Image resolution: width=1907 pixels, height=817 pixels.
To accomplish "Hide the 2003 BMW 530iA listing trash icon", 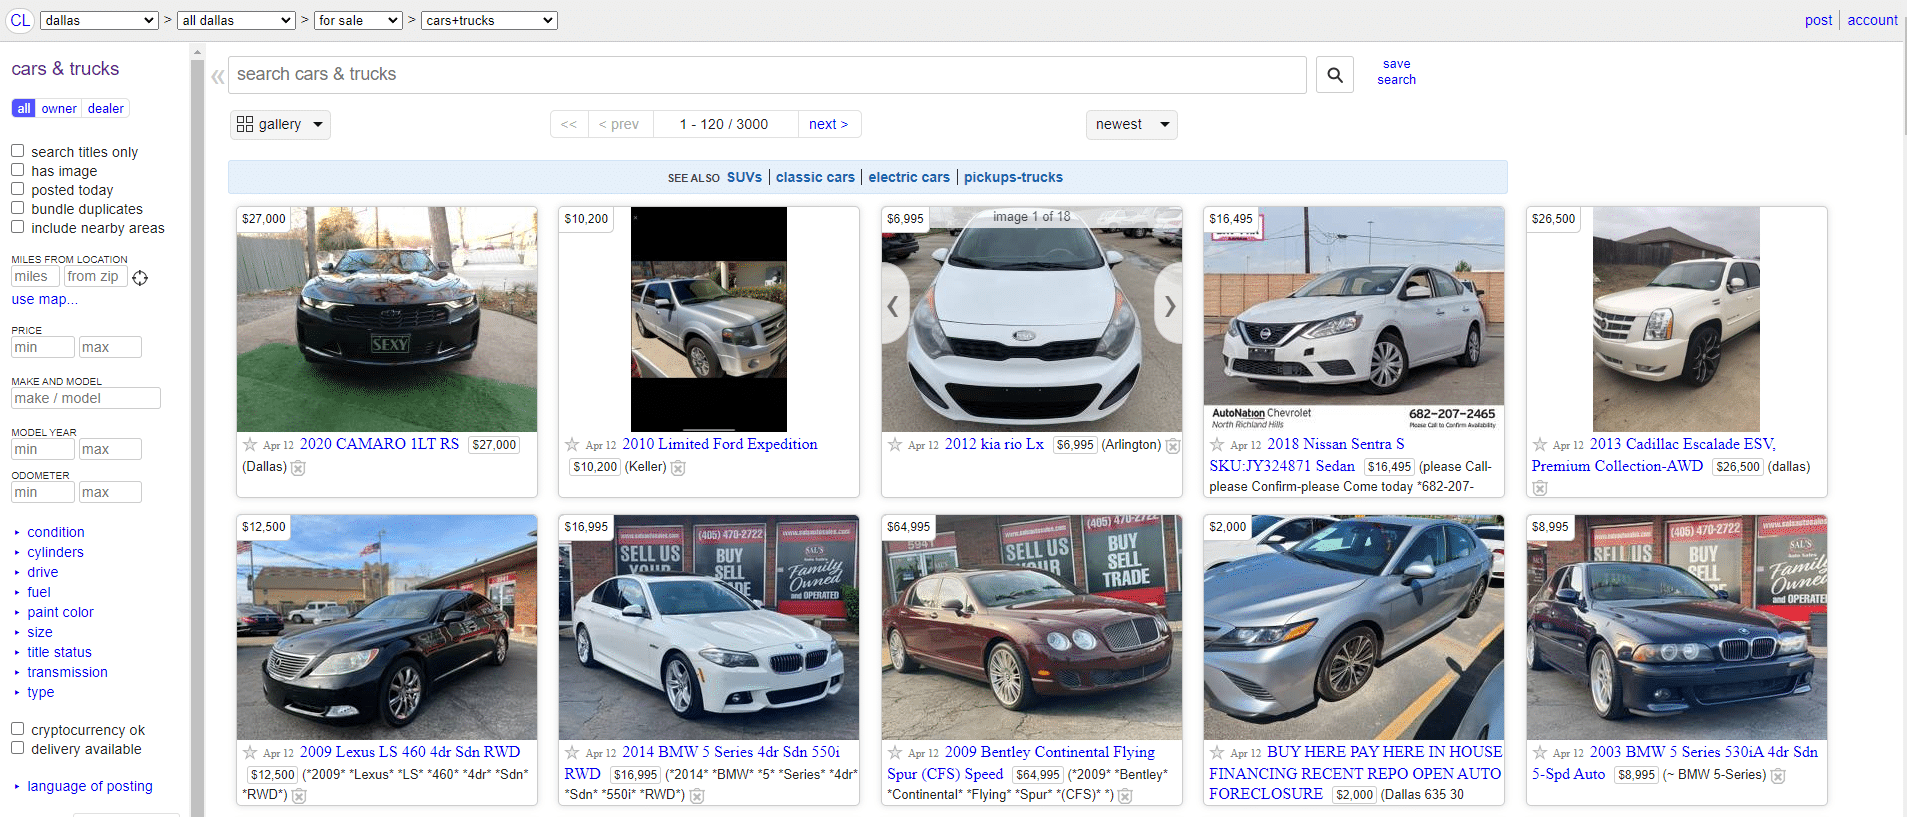I will [x=1778, y=776].
